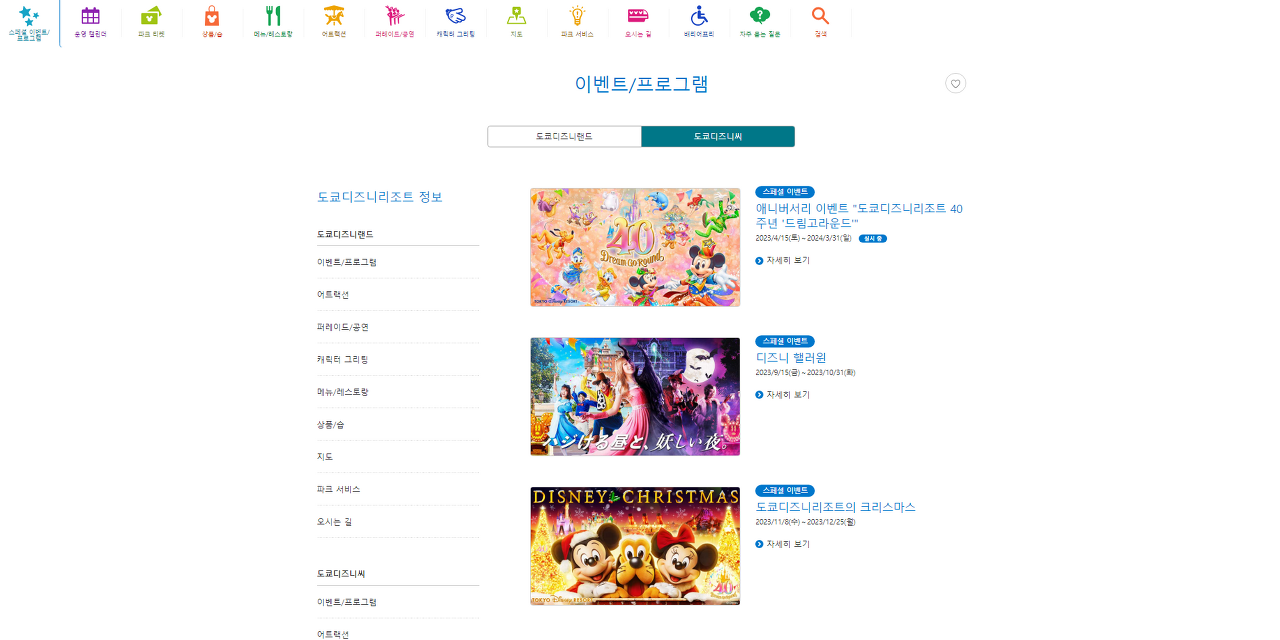Open the 퍼레이드/공연 parade icon
This screenshot has width=1280, height=640.
[395, 20]
